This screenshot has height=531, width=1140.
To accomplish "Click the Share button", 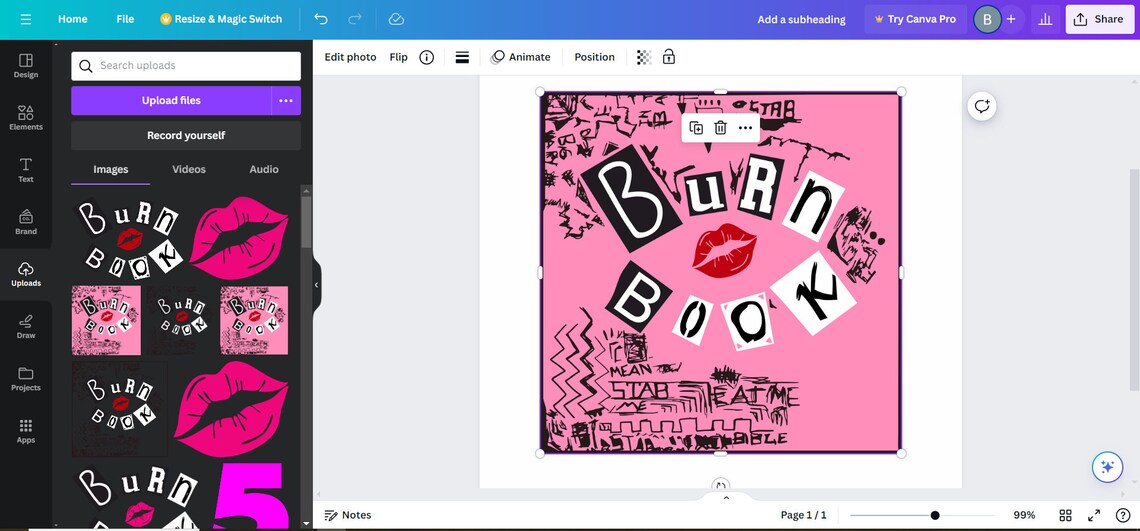I will click(1099, 20).
